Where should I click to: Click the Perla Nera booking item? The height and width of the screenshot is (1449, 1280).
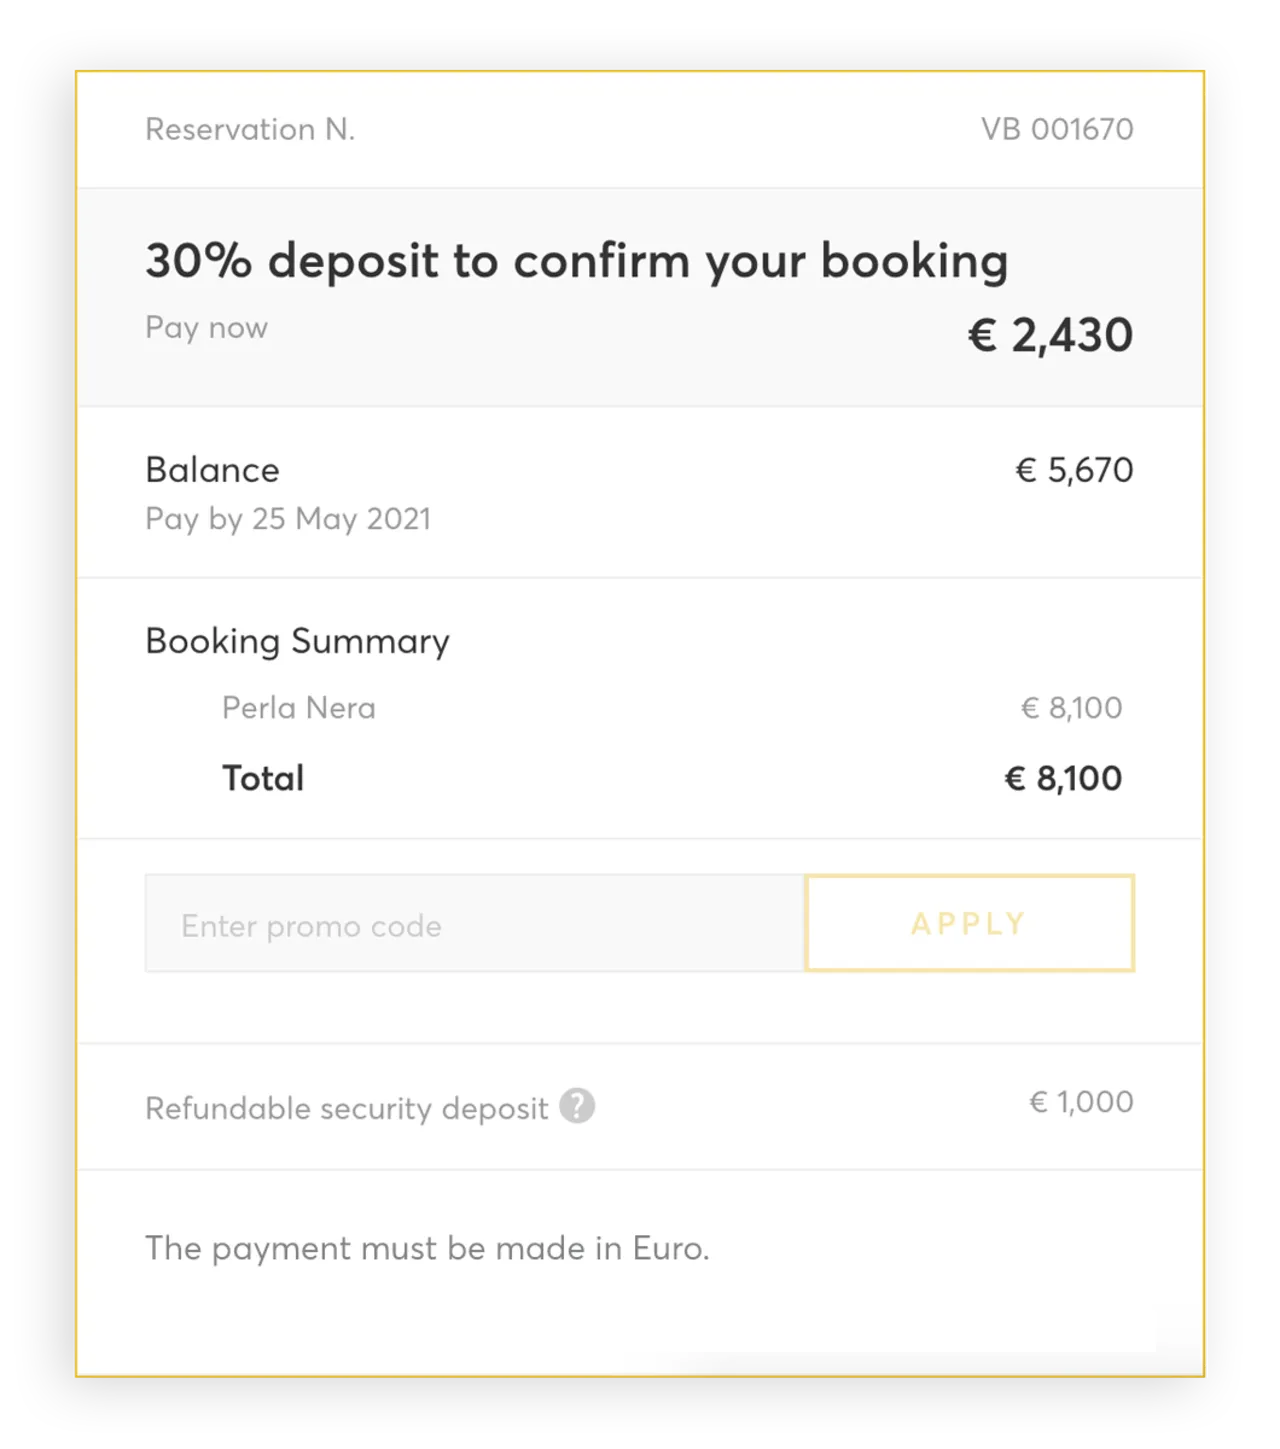point(299,708)
